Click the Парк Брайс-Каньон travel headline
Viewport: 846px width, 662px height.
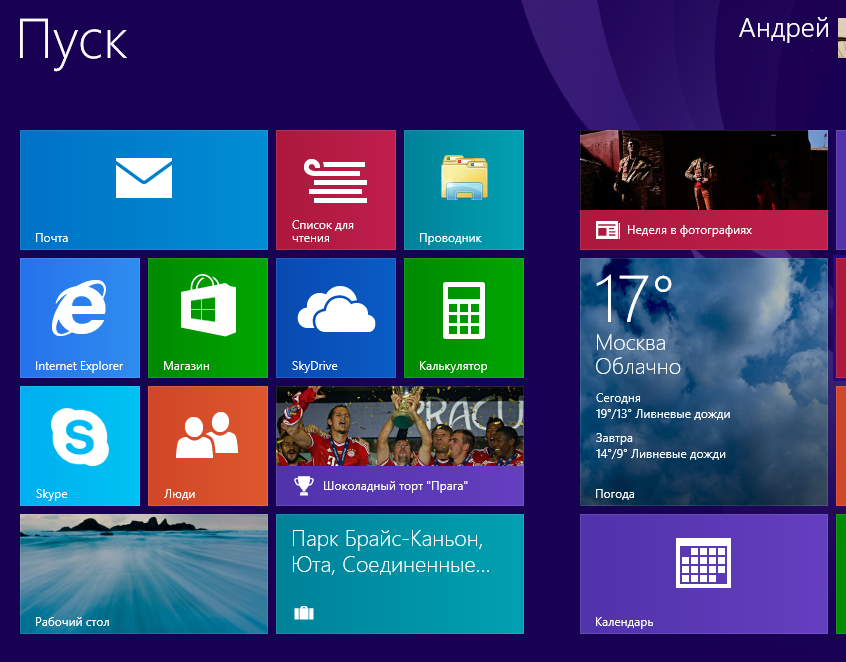pos(391,551)
